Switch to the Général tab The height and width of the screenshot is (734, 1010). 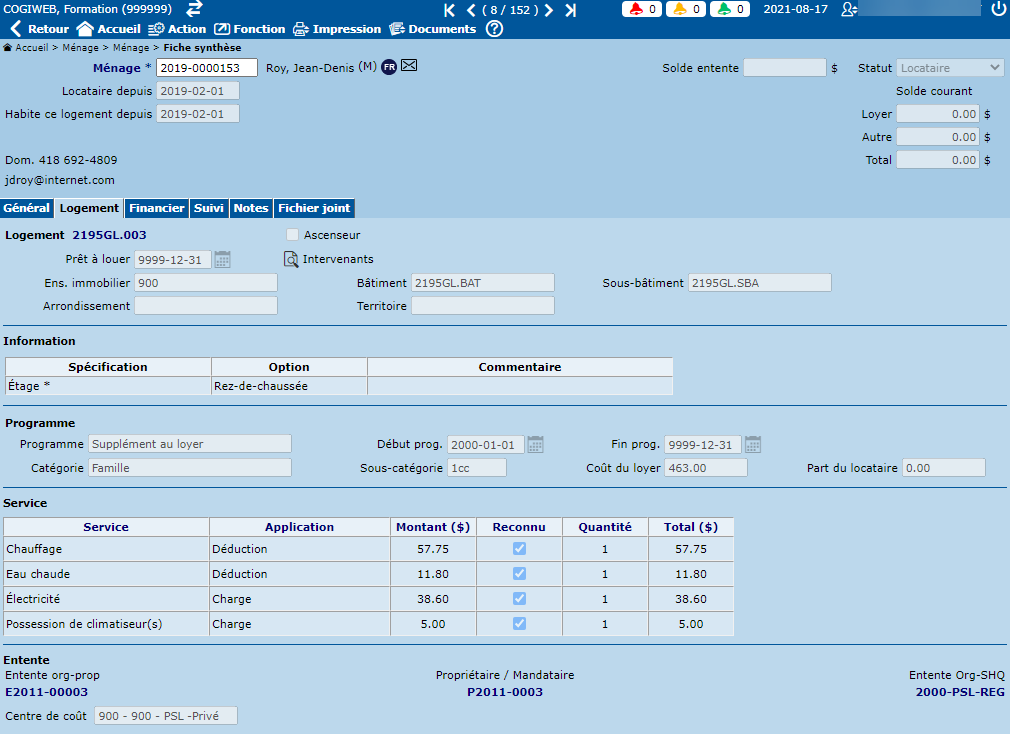(x=26, y=208)
